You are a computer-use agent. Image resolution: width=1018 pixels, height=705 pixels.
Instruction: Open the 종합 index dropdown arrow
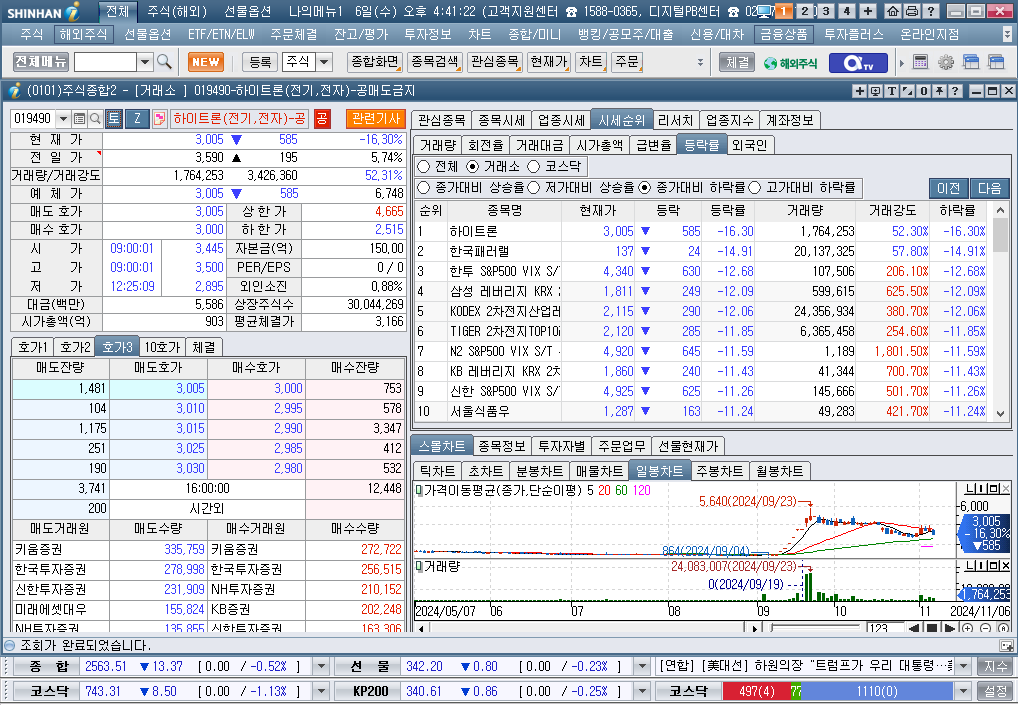tap(321, 667)
